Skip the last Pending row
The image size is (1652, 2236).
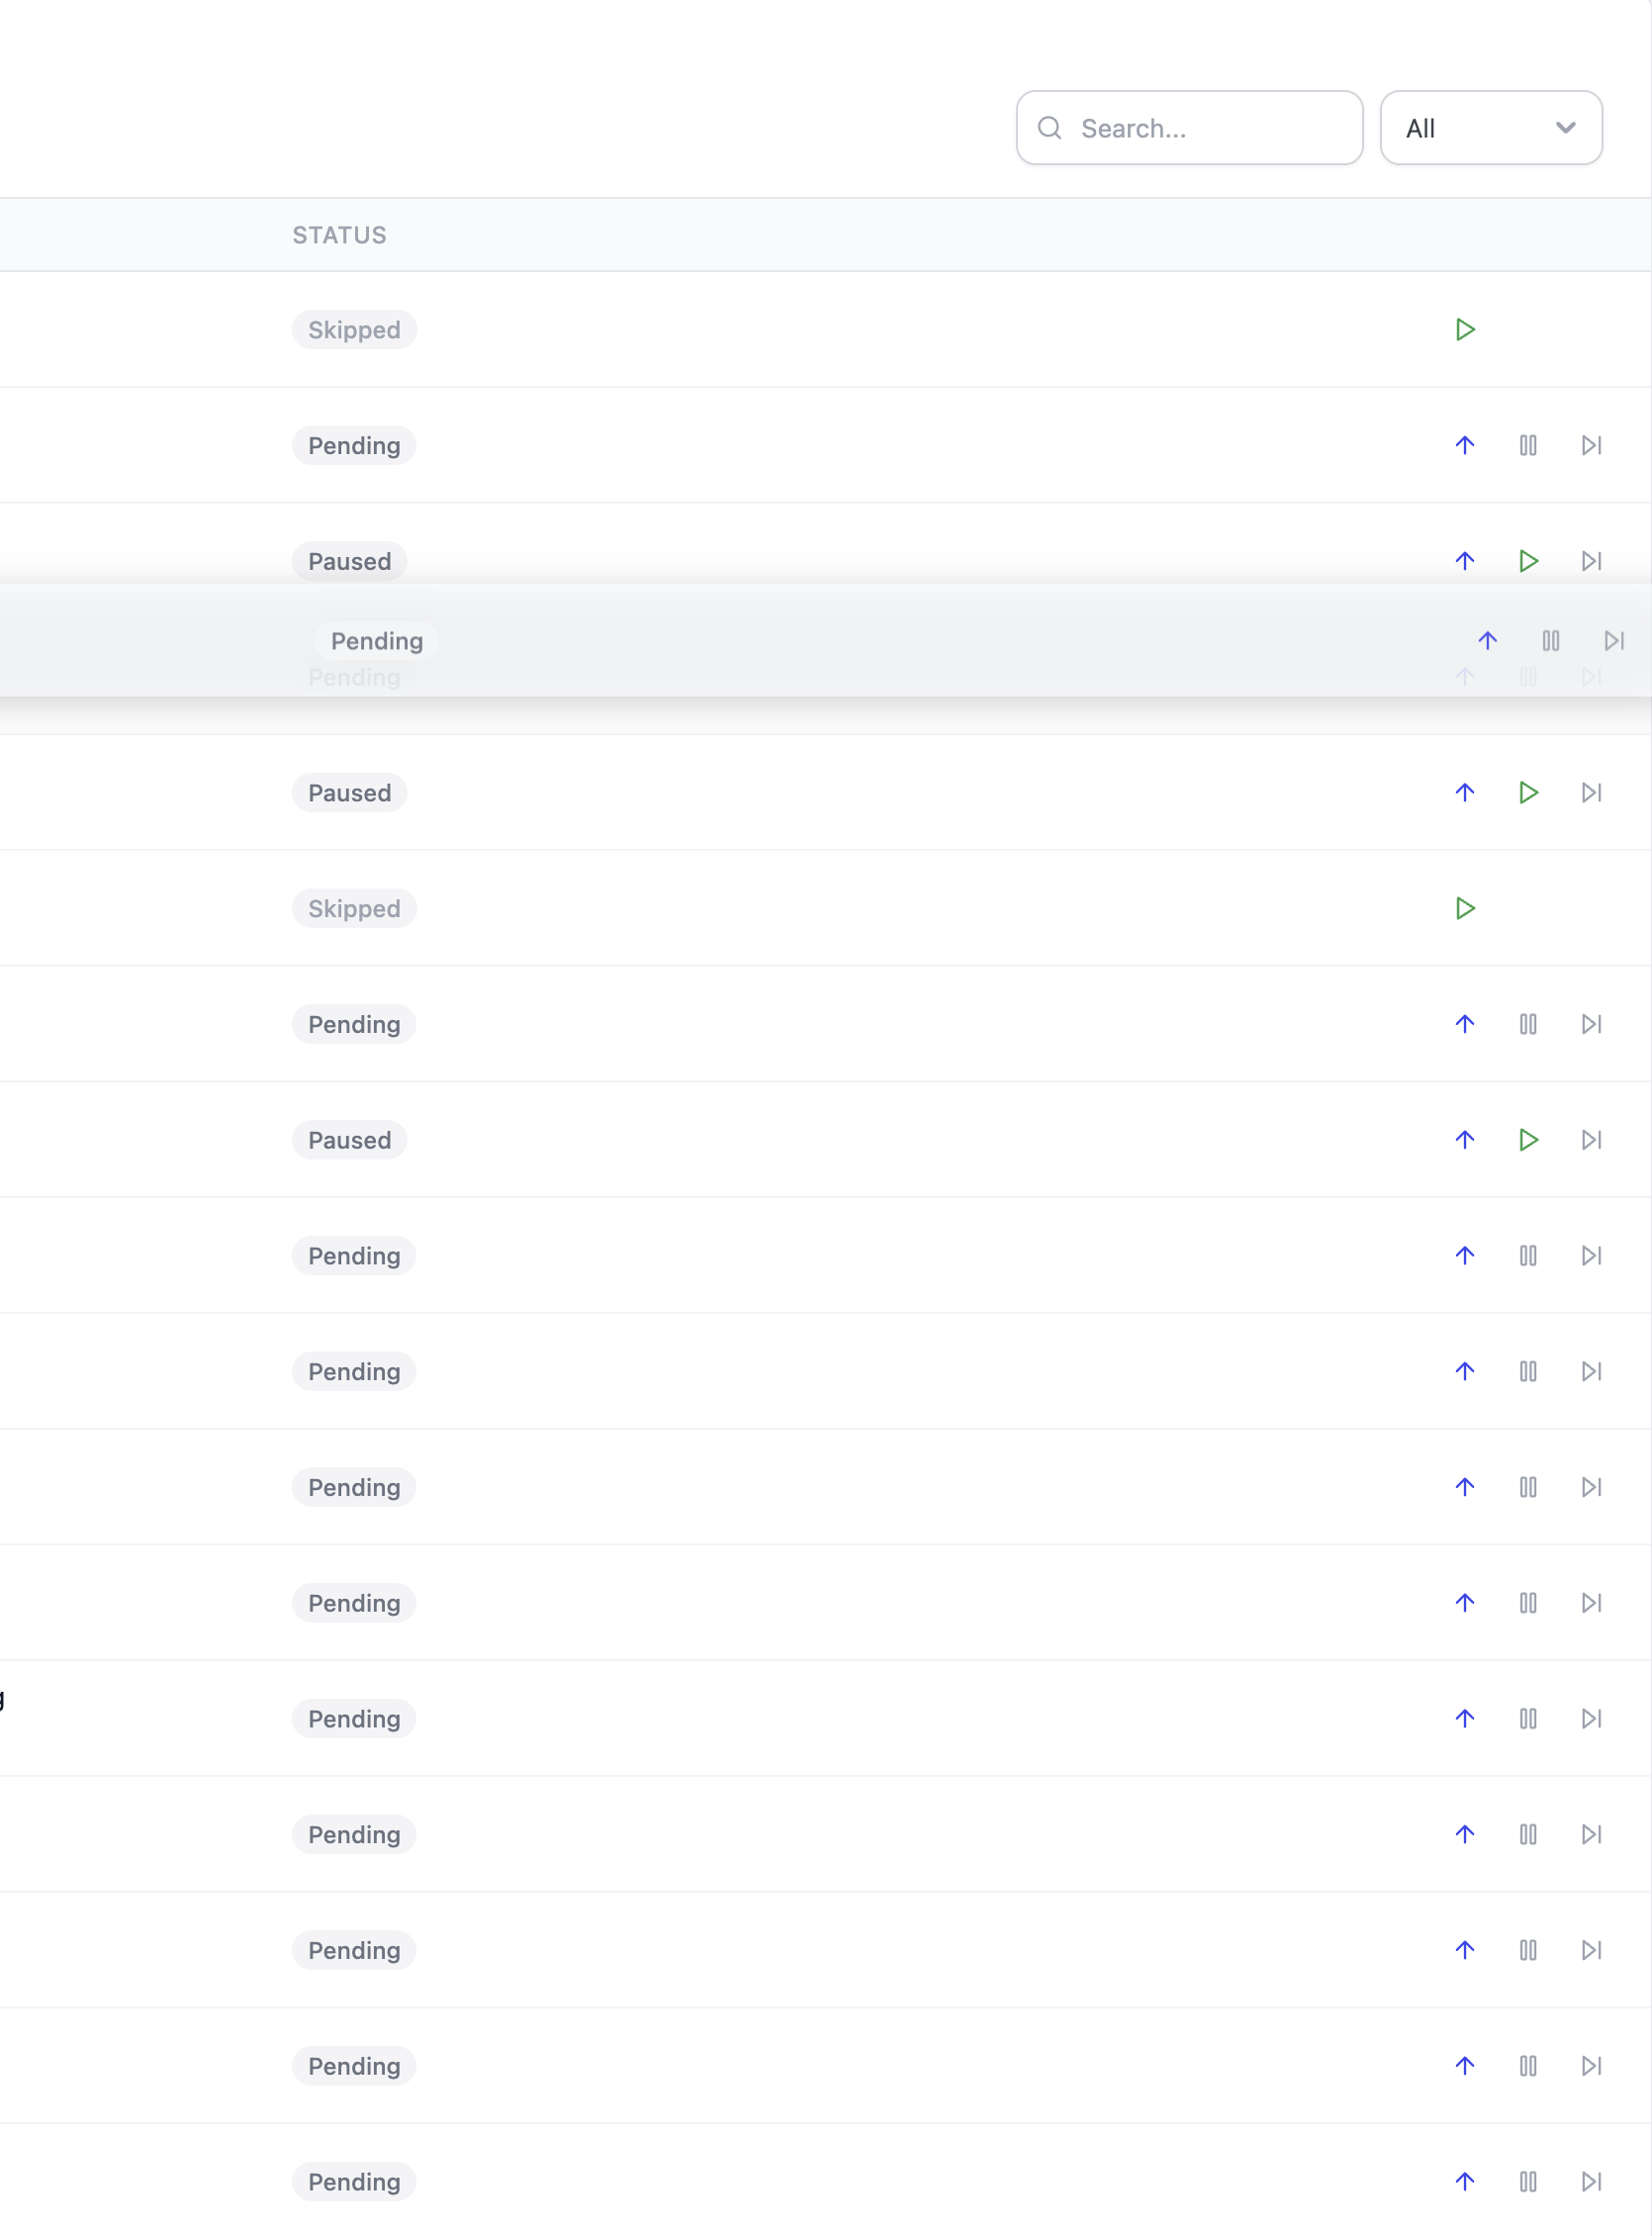(1592, 2182)
